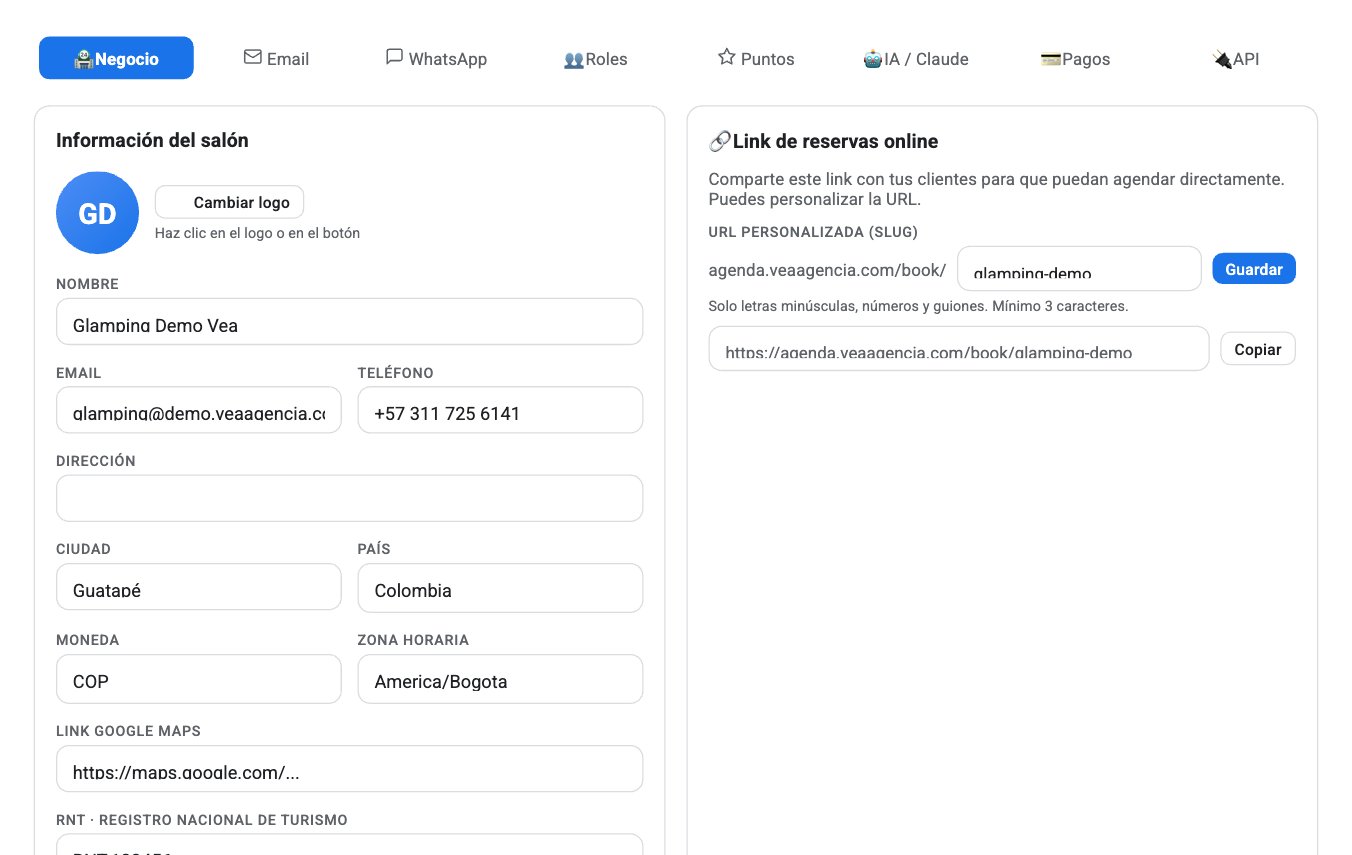Click the empty Dirección field
This screenshot has height=855, width=1352.
[349, 498]
